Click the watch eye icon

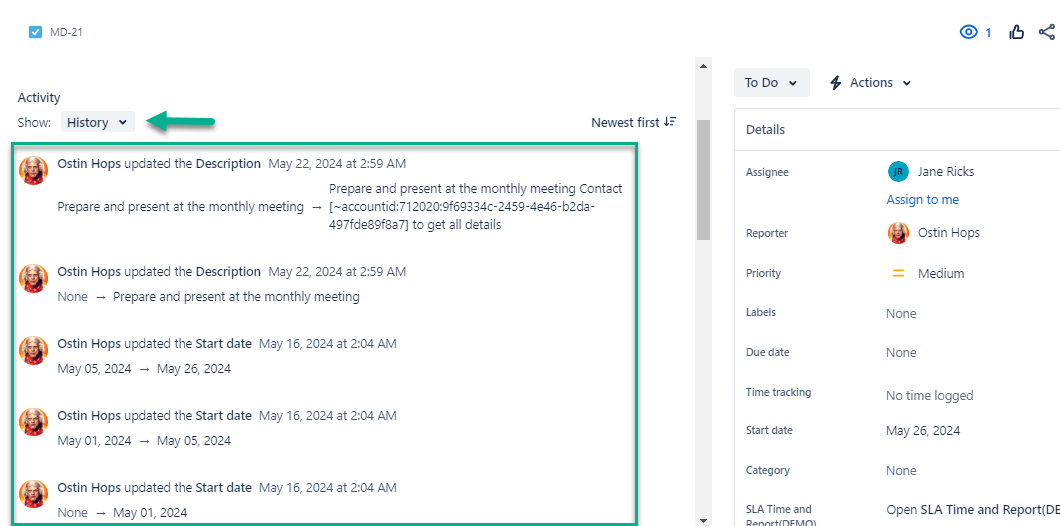point(968,32)
